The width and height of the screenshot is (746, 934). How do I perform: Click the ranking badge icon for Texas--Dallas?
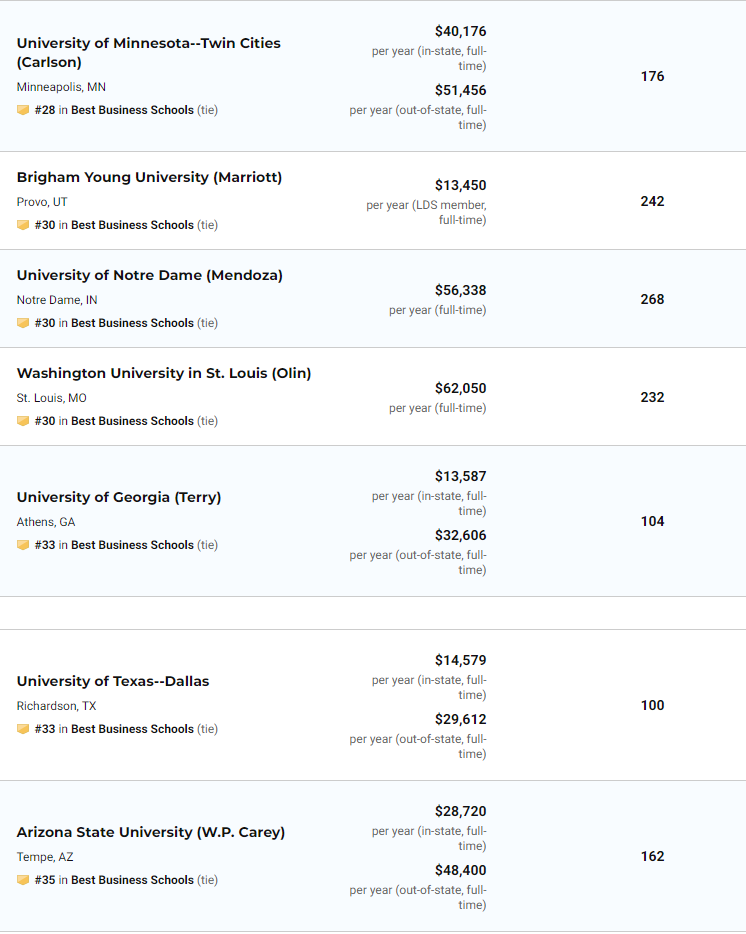(23, 729)
